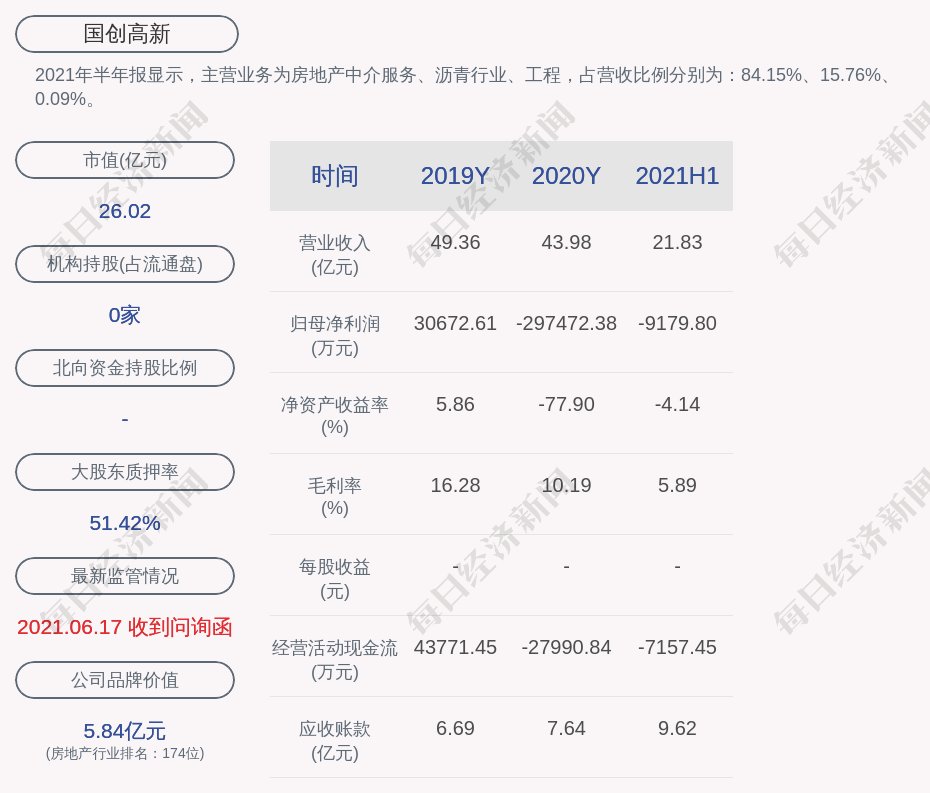
Task: Click the 时间 column header
Action: click(335, 176)
